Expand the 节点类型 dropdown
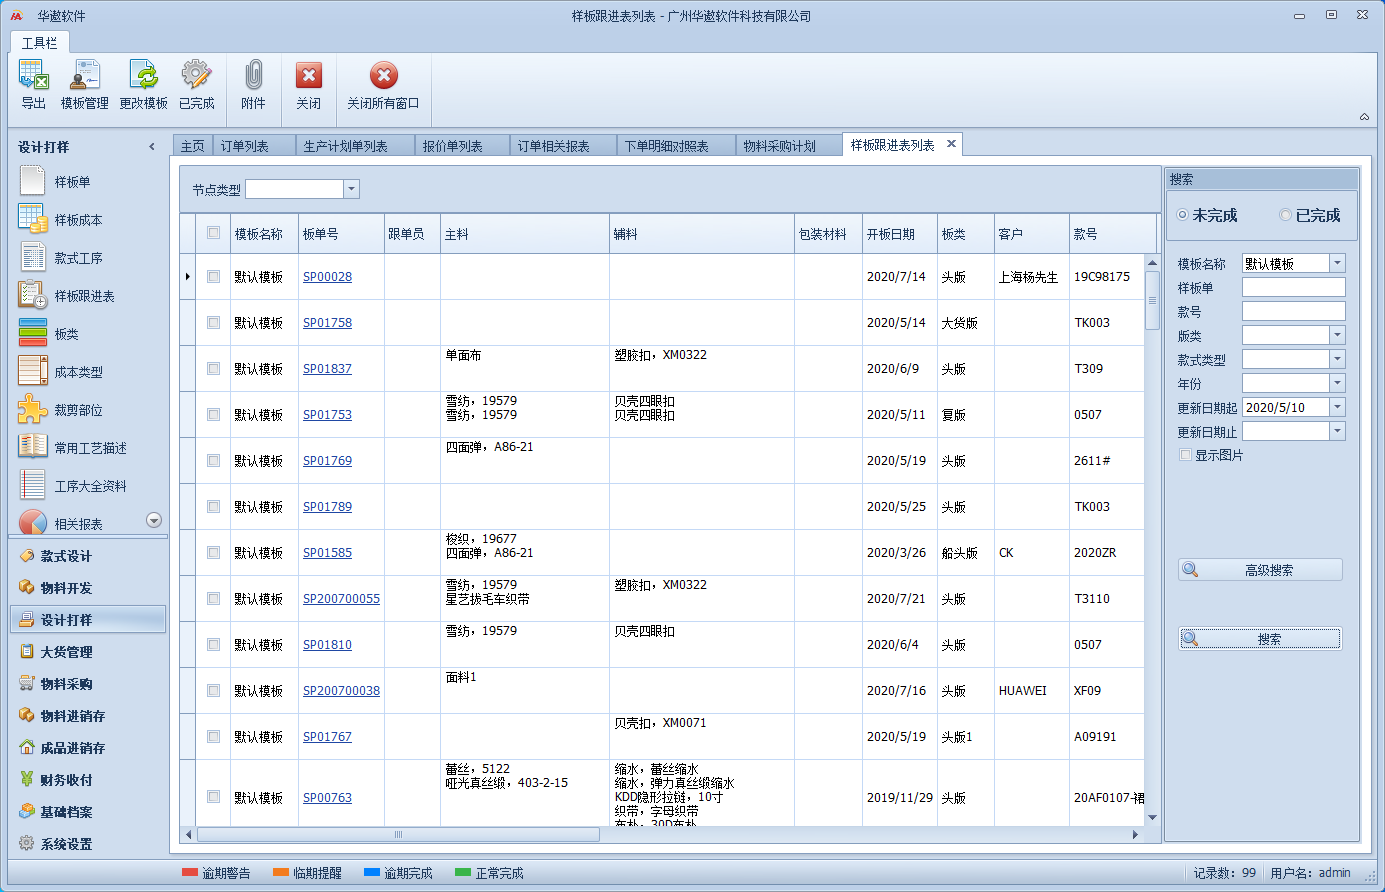This screenshot has width=1385, height=892. [351, 189]
